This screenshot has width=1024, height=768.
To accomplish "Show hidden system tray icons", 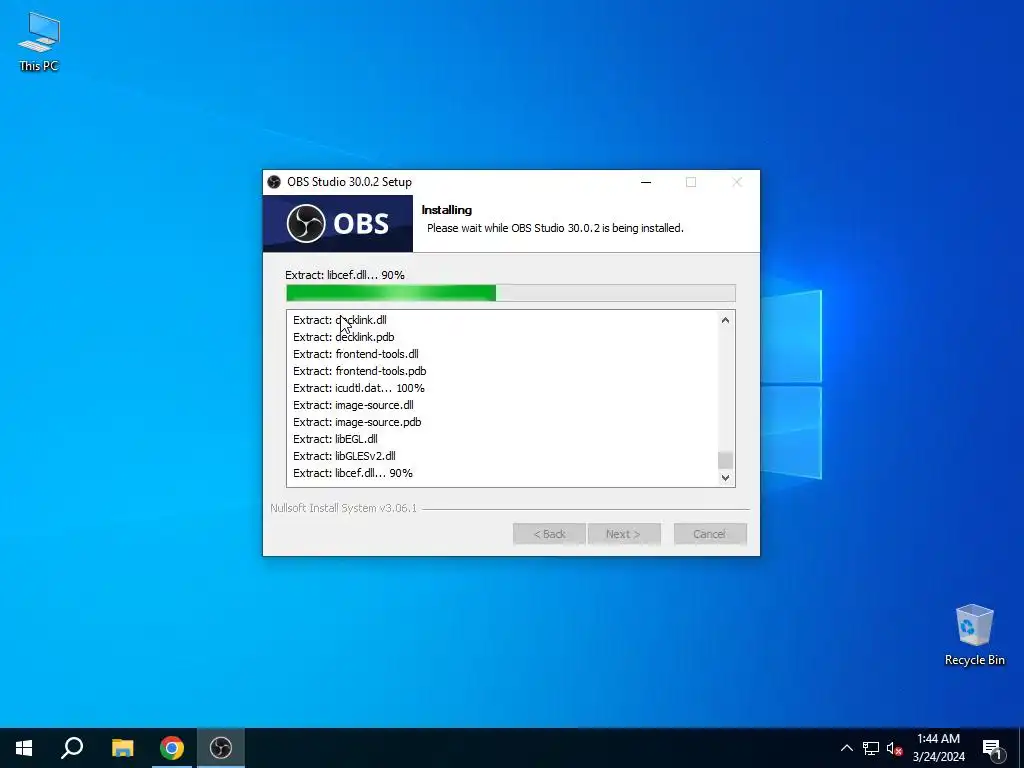I will 846,748.
